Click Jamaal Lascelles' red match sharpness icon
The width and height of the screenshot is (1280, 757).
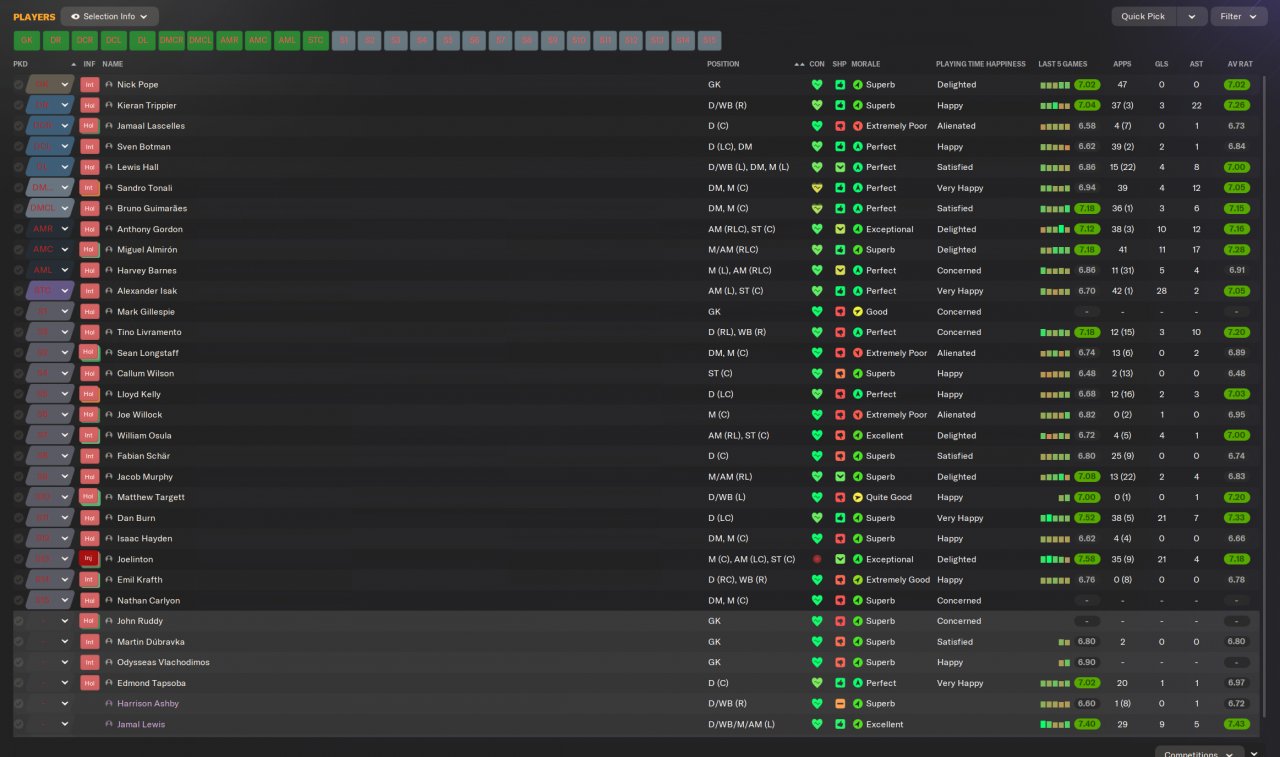[840, 126]
